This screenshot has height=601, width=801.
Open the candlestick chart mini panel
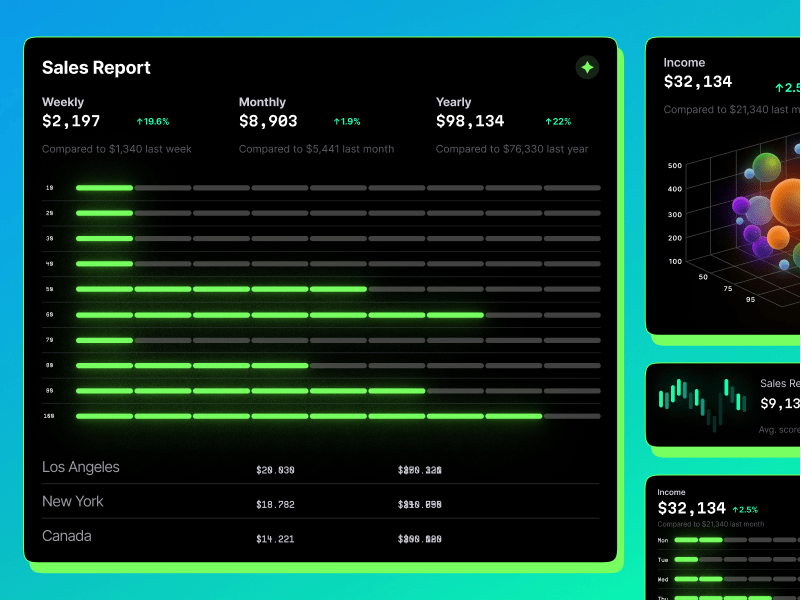[700, 405]
